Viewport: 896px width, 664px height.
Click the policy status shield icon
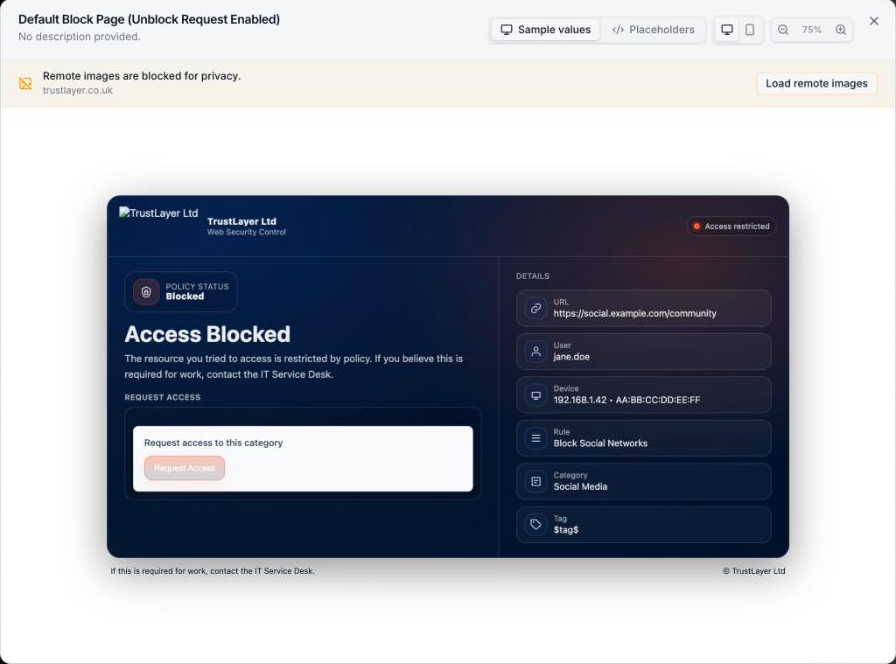tap(146, 291)
